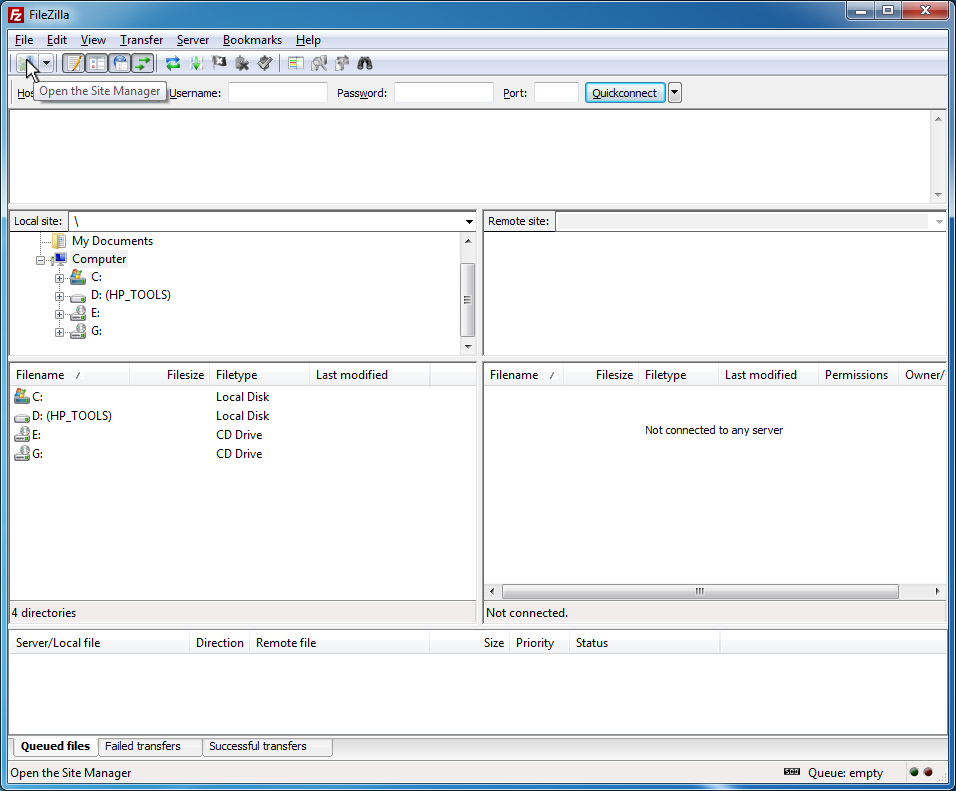Open Remote site path dropdown arrow
The image size is (956, 791).
click(939, 221)
